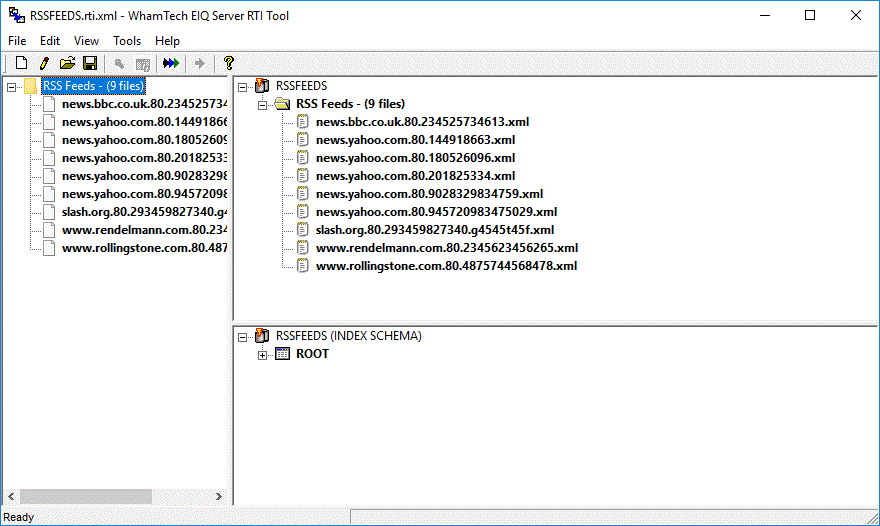The image size is (880, 526).
Task: Open the Edit menu
Action: [49, 40]
